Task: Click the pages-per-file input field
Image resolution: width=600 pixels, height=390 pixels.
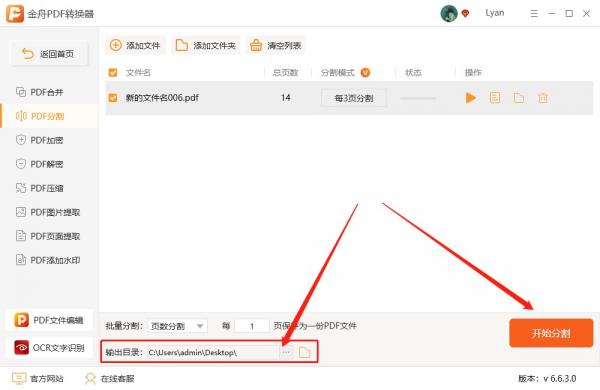Action: pyautogui.click(x=252, y=326)
